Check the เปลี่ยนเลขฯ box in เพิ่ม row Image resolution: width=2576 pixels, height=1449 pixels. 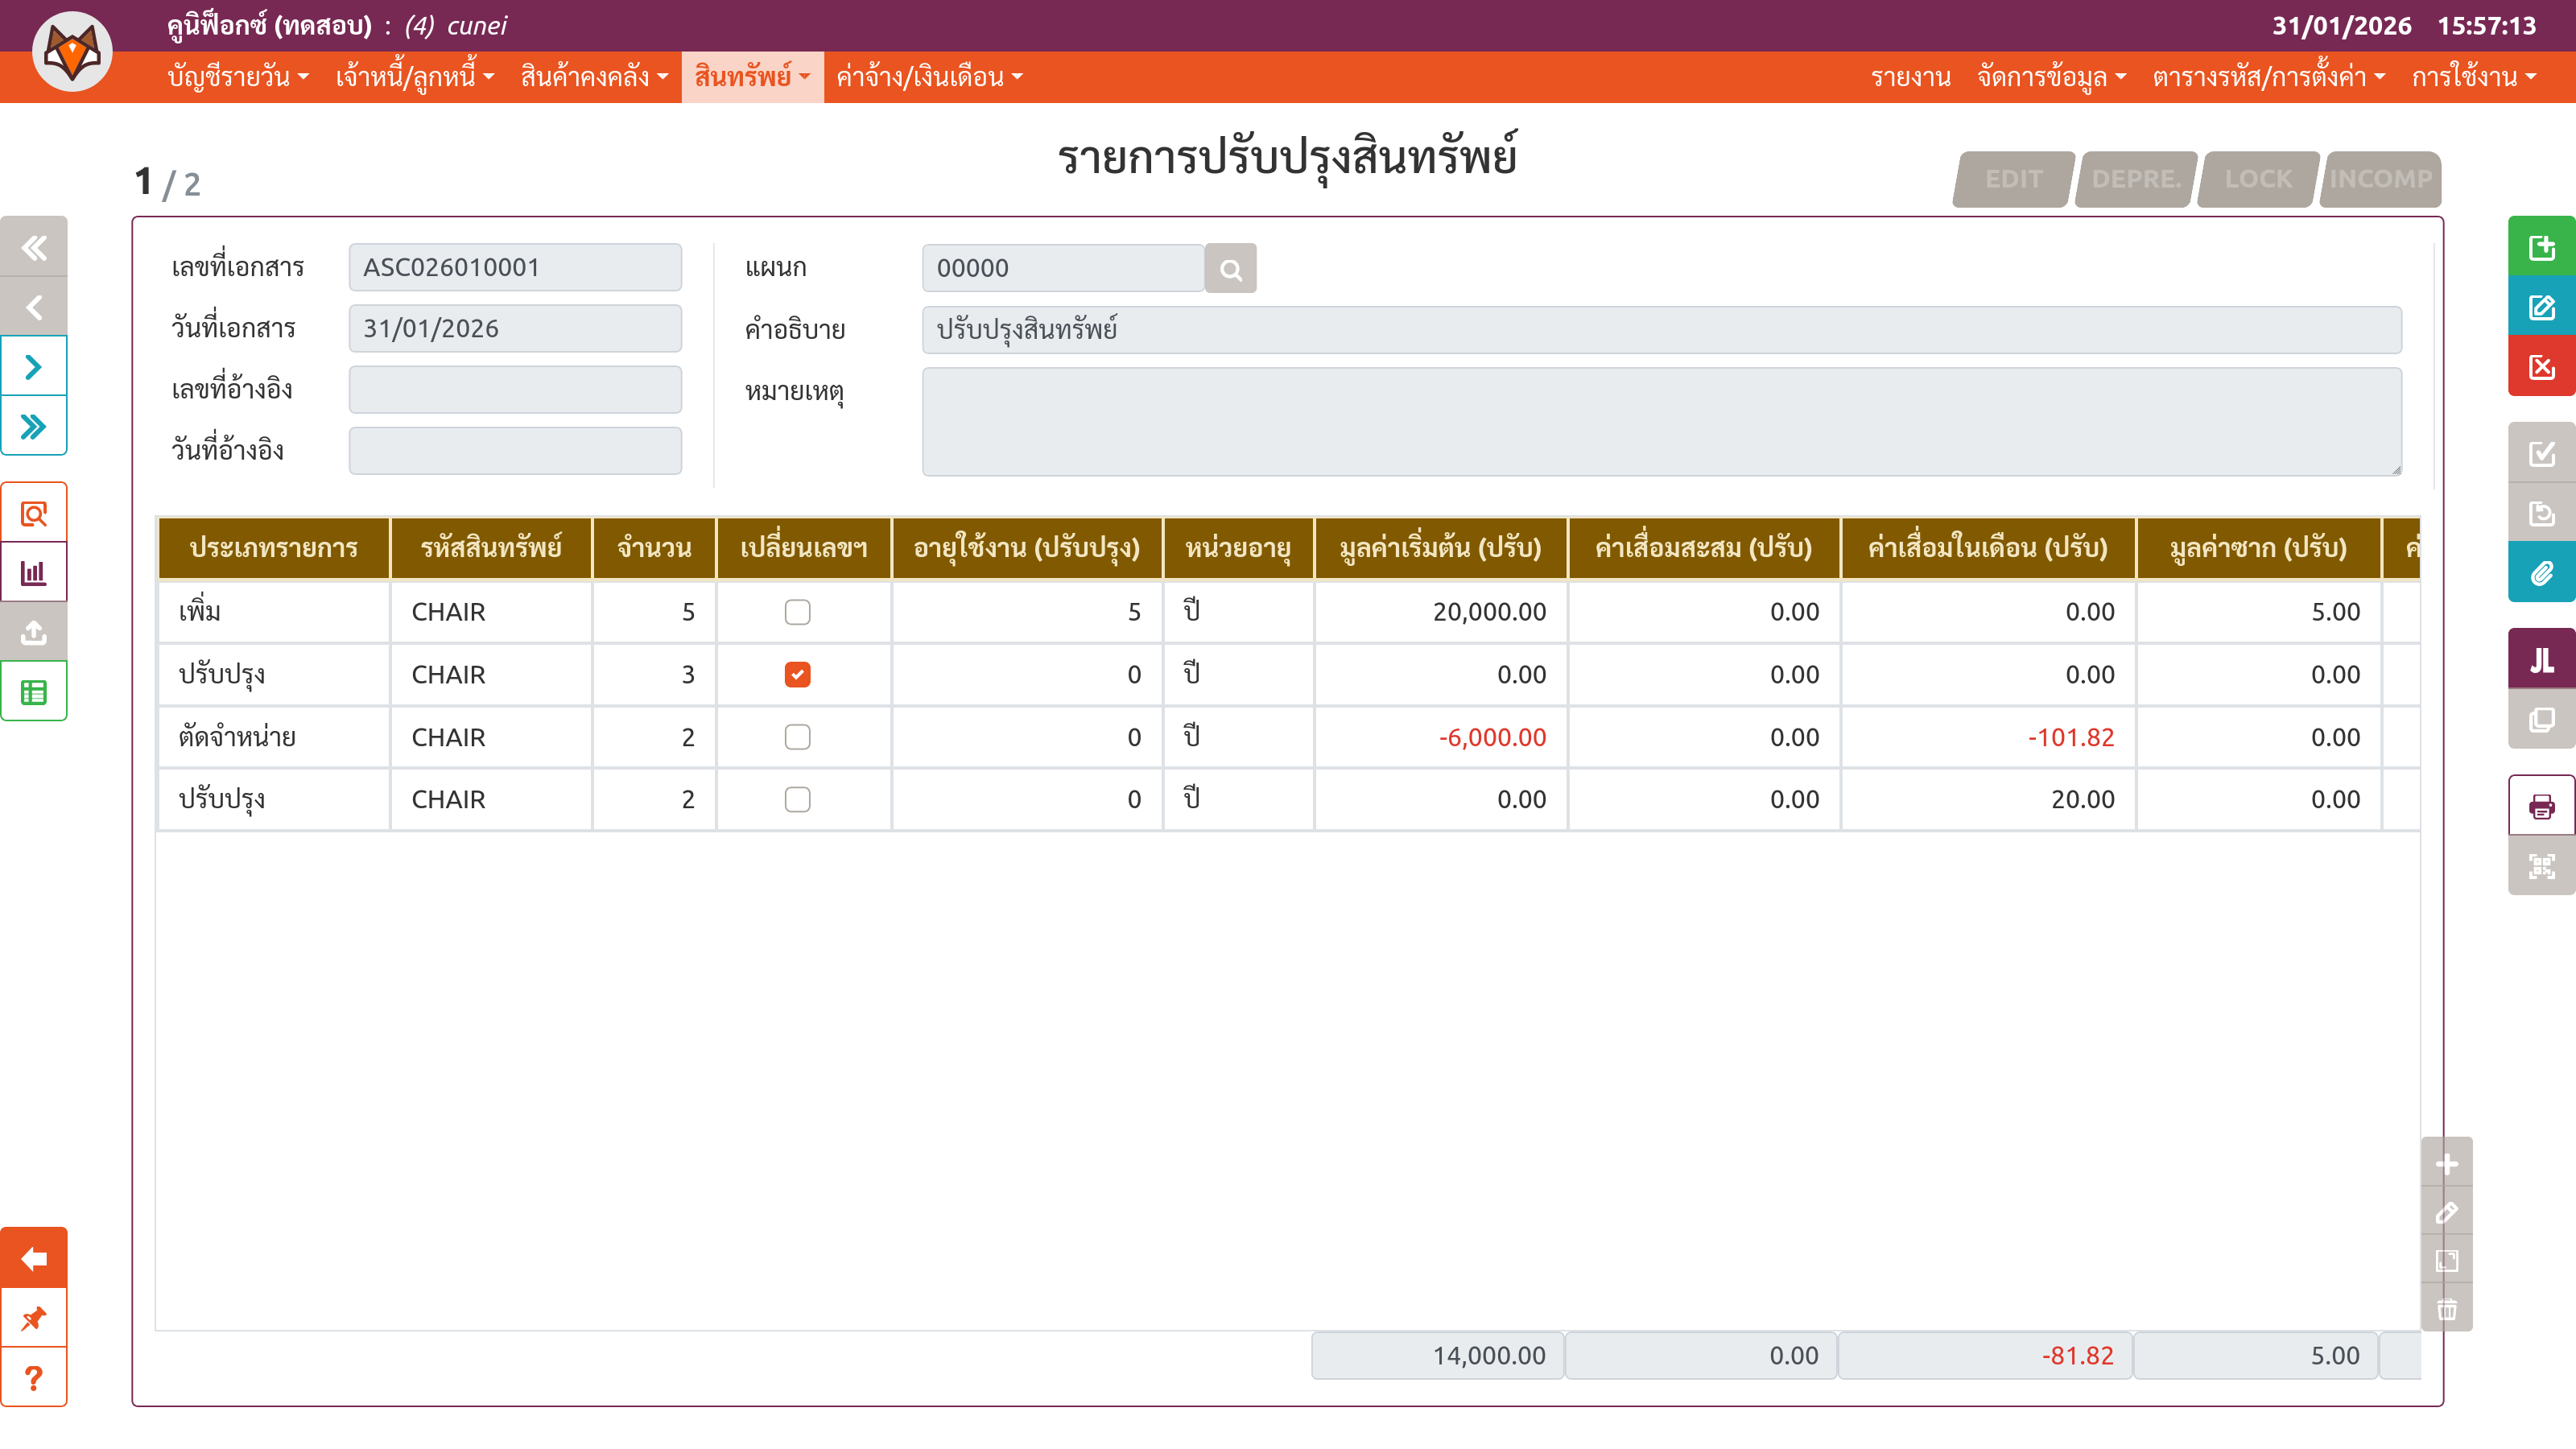[x=797, y=612]
